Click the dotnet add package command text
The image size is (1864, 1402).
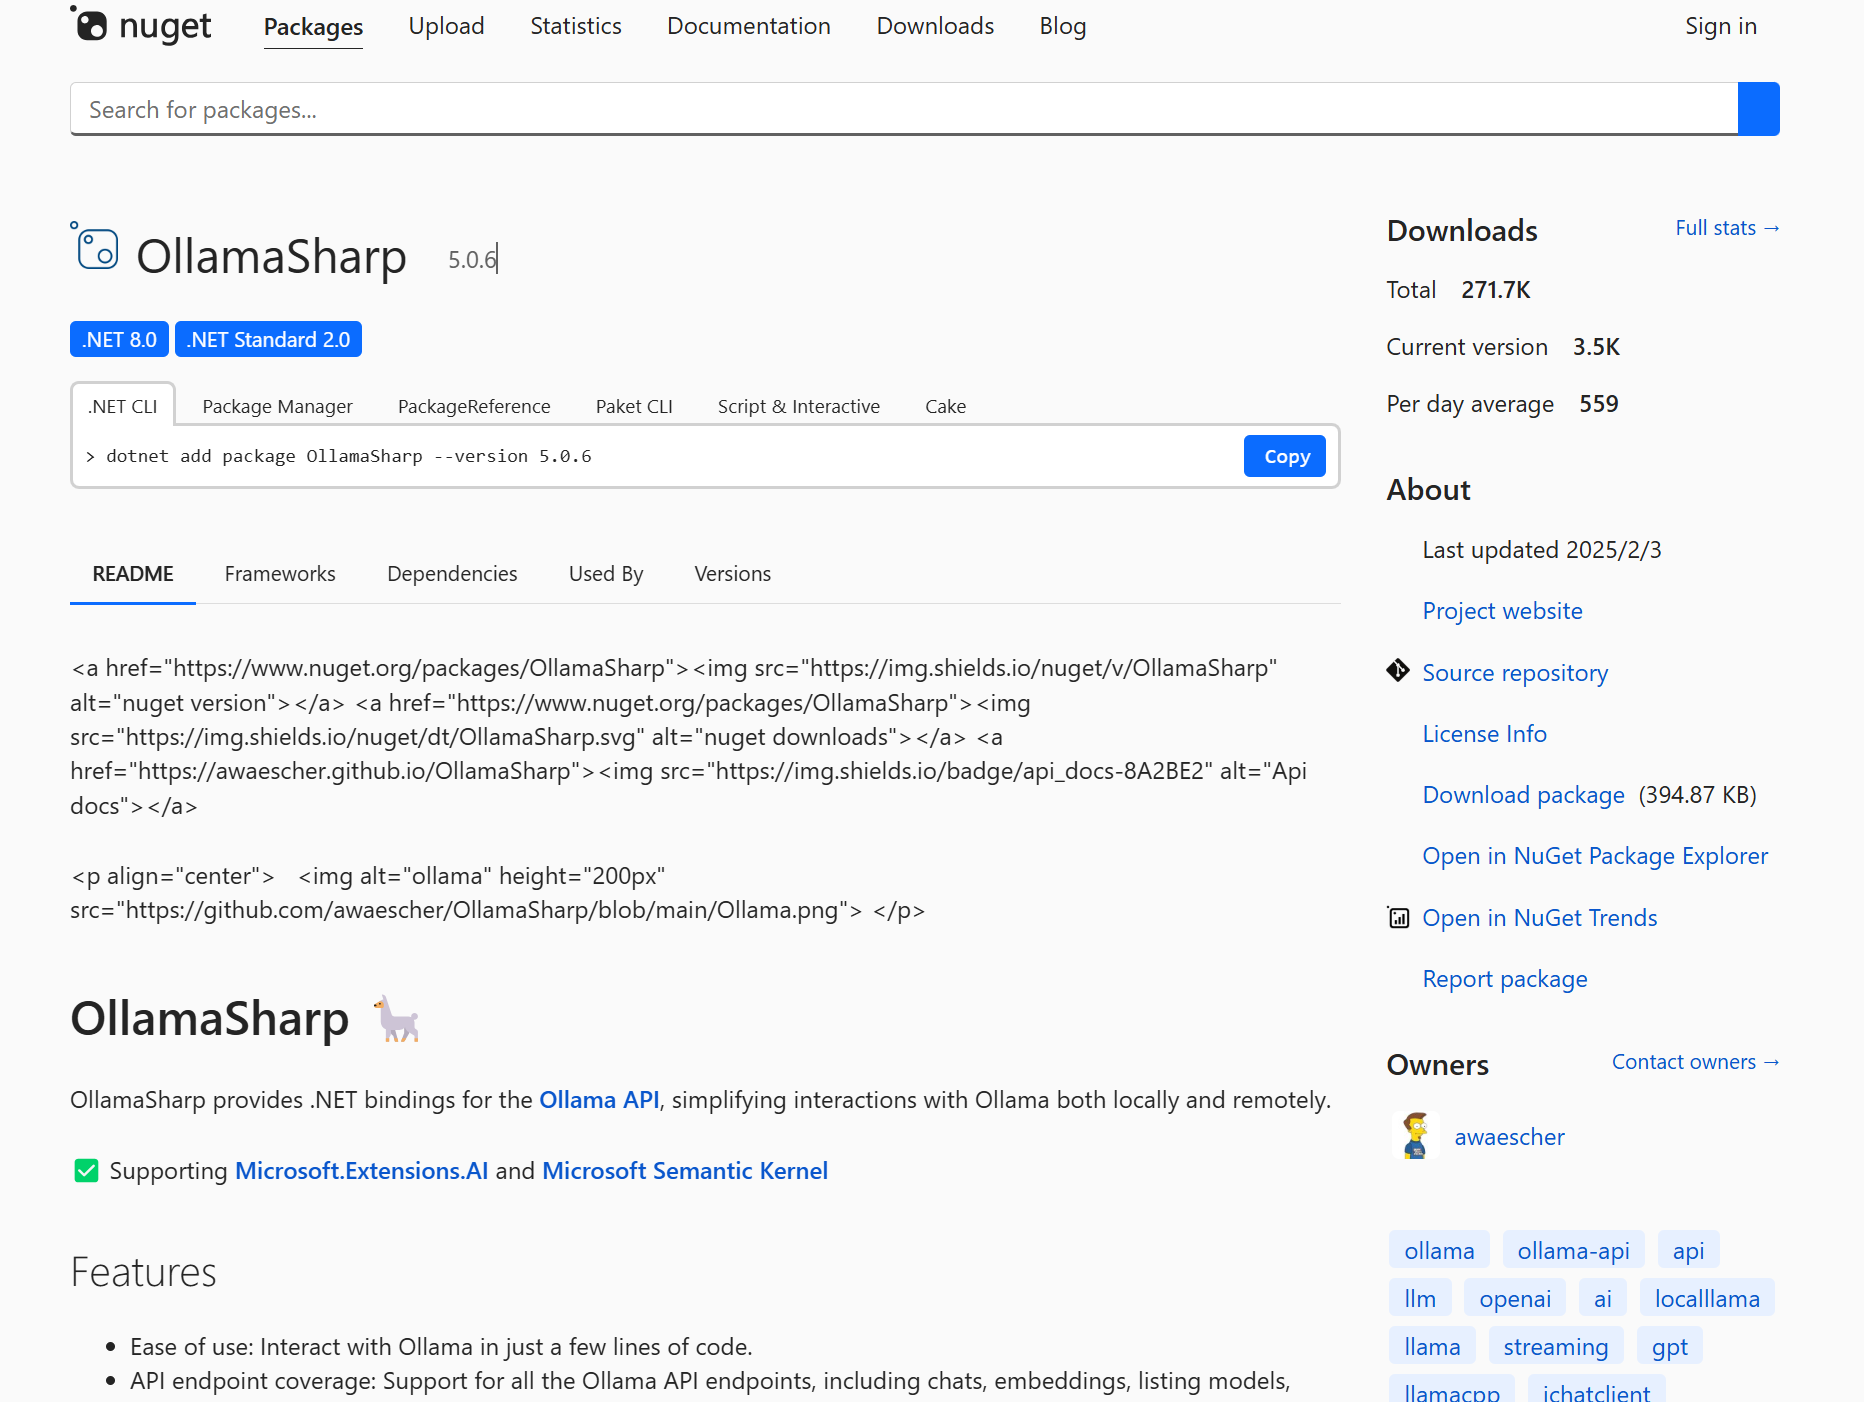coord(349,456)
